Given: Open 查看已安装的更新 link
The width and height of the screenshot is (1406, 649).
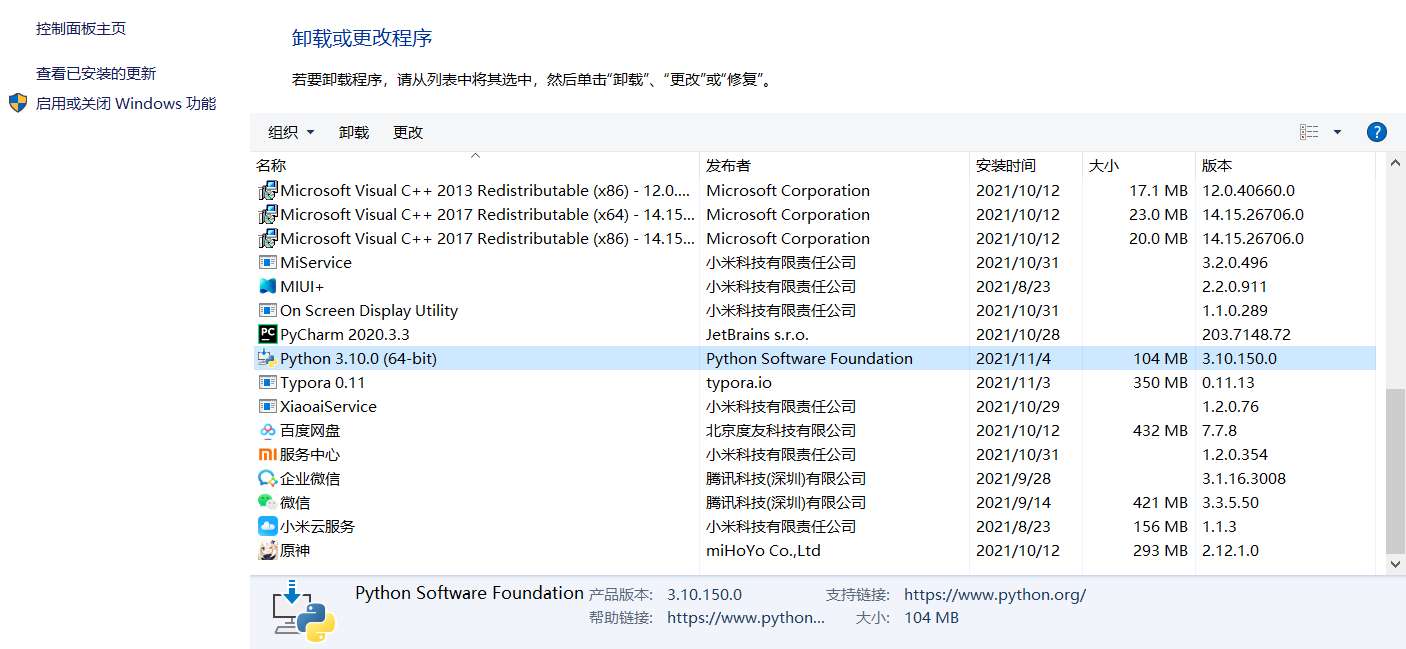Looking at the screenshot, I should [x=96, y=73].
